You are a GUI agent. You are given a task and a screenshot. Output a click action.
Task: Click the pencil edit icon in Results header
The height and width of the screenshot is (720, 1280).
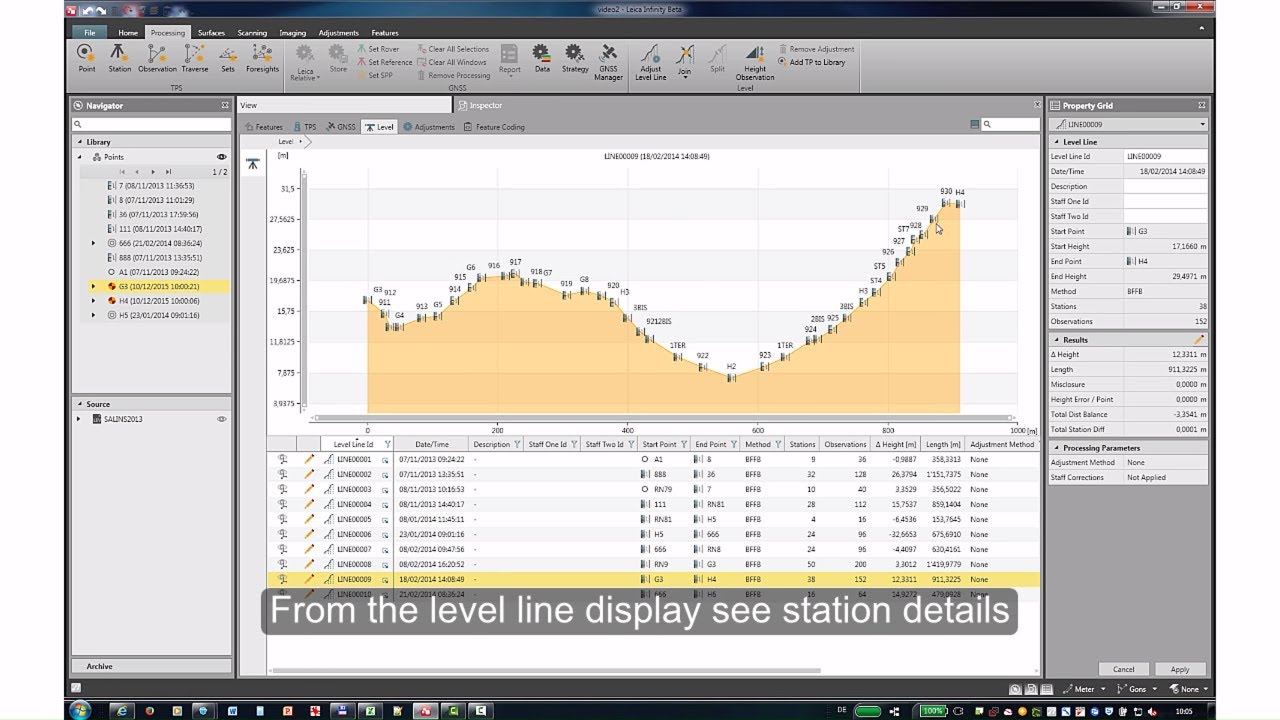point(1199,340)
